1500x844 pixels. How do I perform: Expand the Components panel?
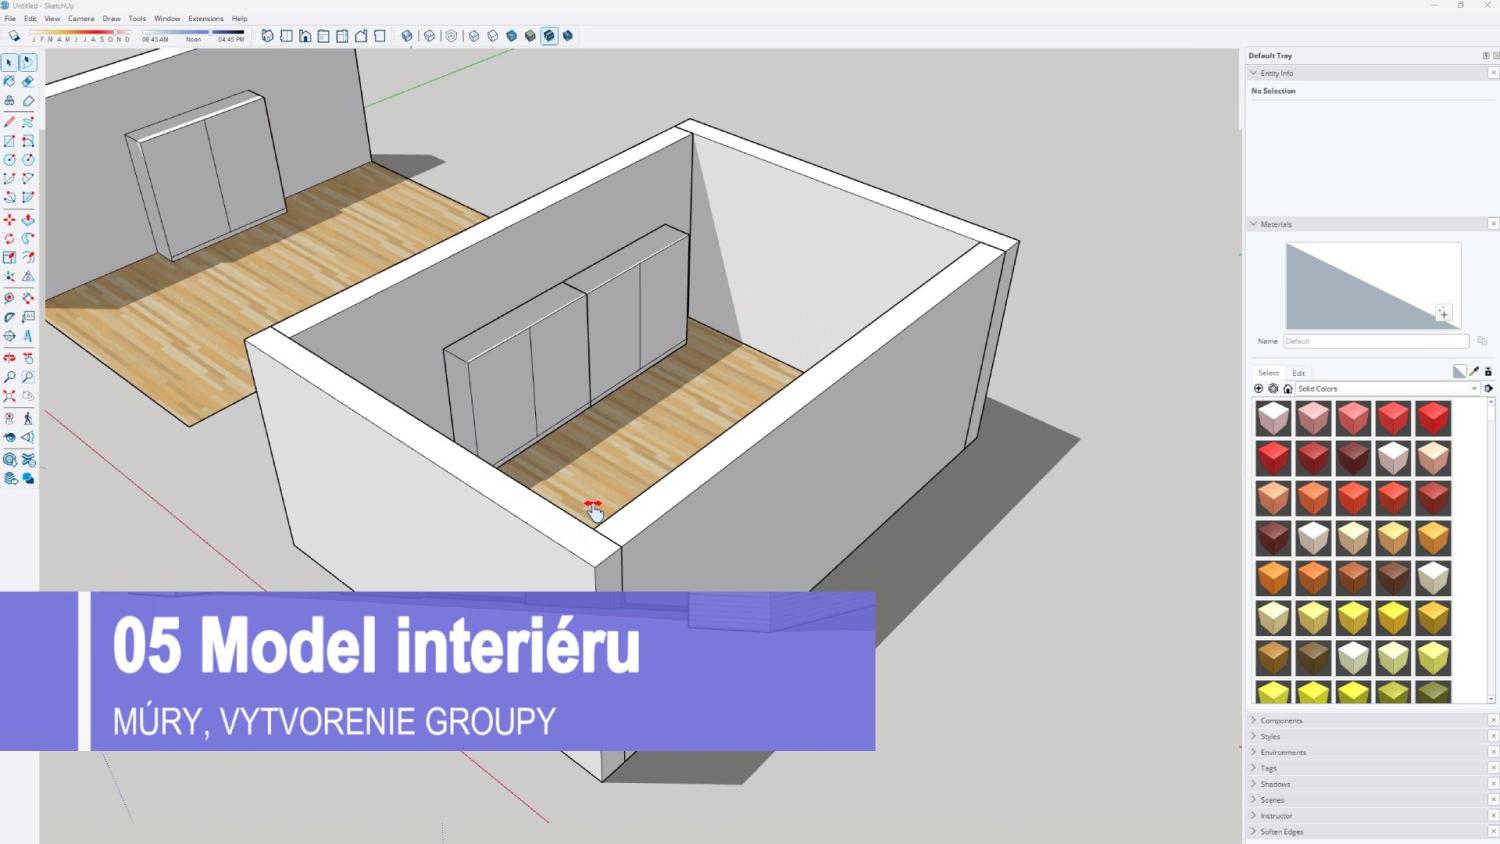(x=1281, y=720)
